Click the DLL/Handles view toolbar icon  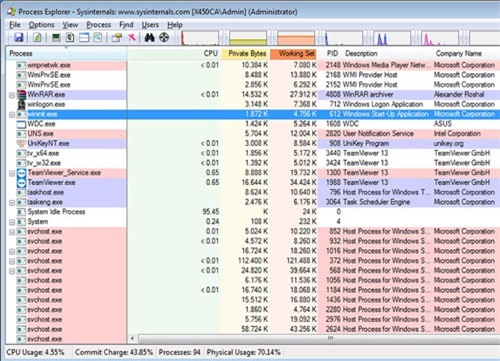98,37
